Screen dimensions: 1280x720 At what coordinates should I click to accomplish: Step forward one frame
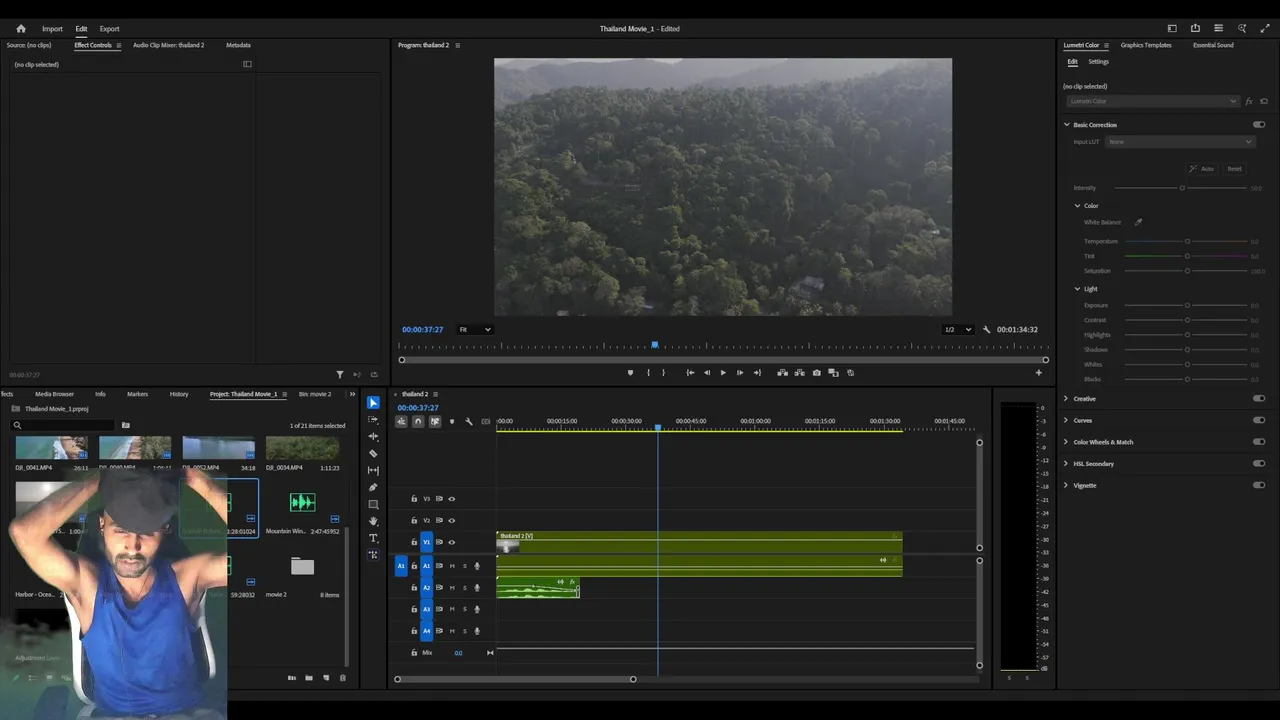(x=740, y=373)
